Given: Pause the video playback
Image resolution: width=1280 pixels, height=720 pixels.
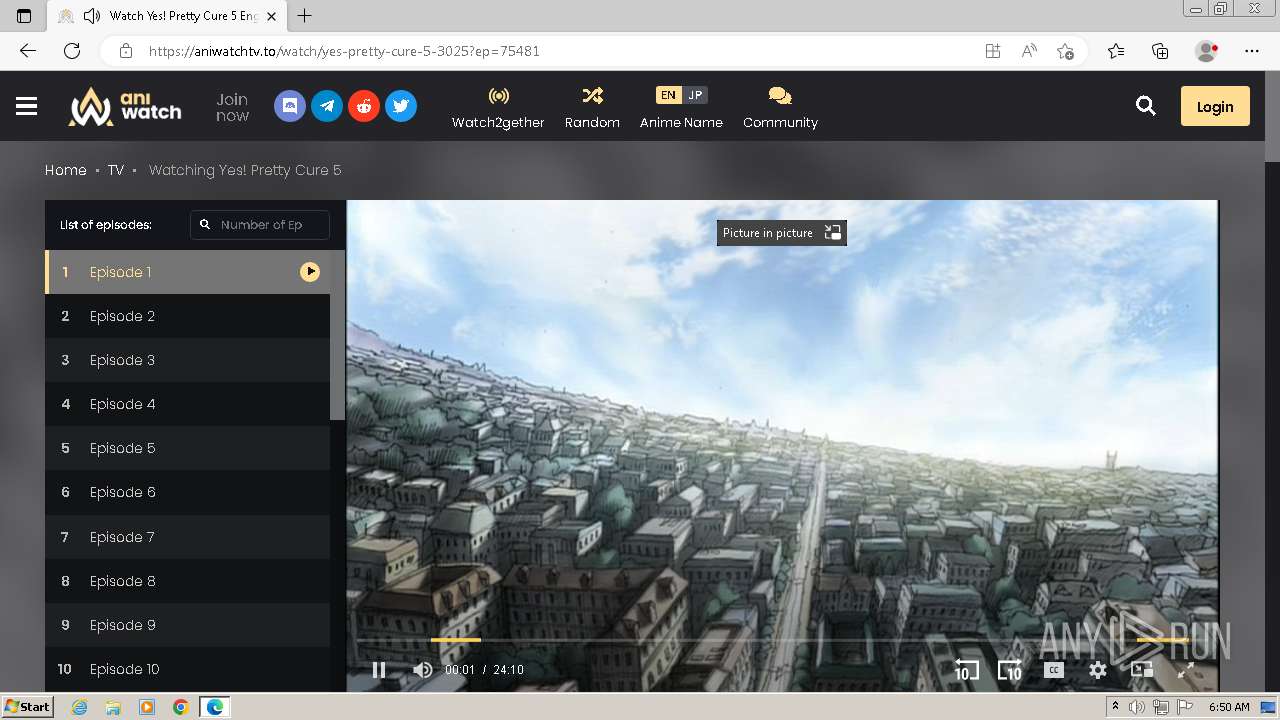Looking at the screenshot, I should coord(379,670).
